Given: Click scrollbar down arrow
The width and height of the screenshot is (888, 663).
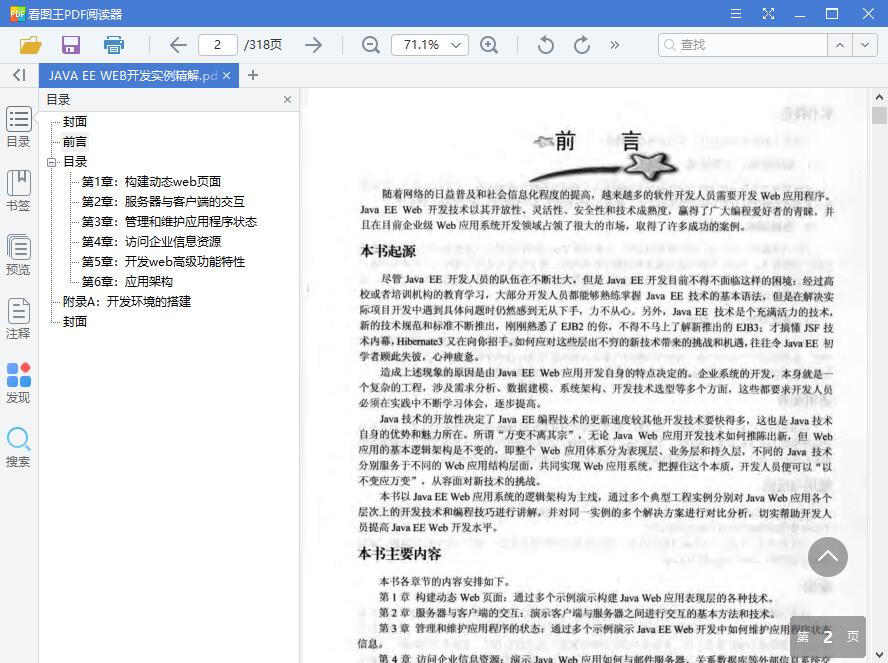Looking at the screenshot, I should [879, 656].
